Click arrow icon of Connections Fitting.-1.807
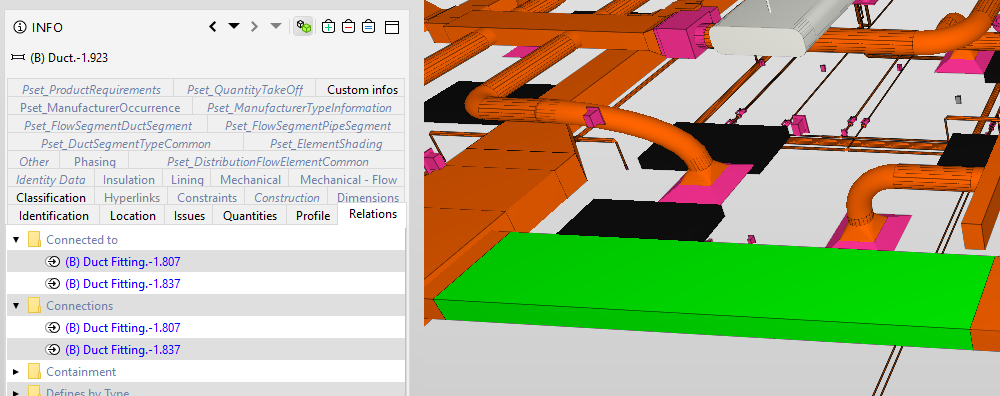Viewport: 1000px width, 396px height. click(54, 328)
